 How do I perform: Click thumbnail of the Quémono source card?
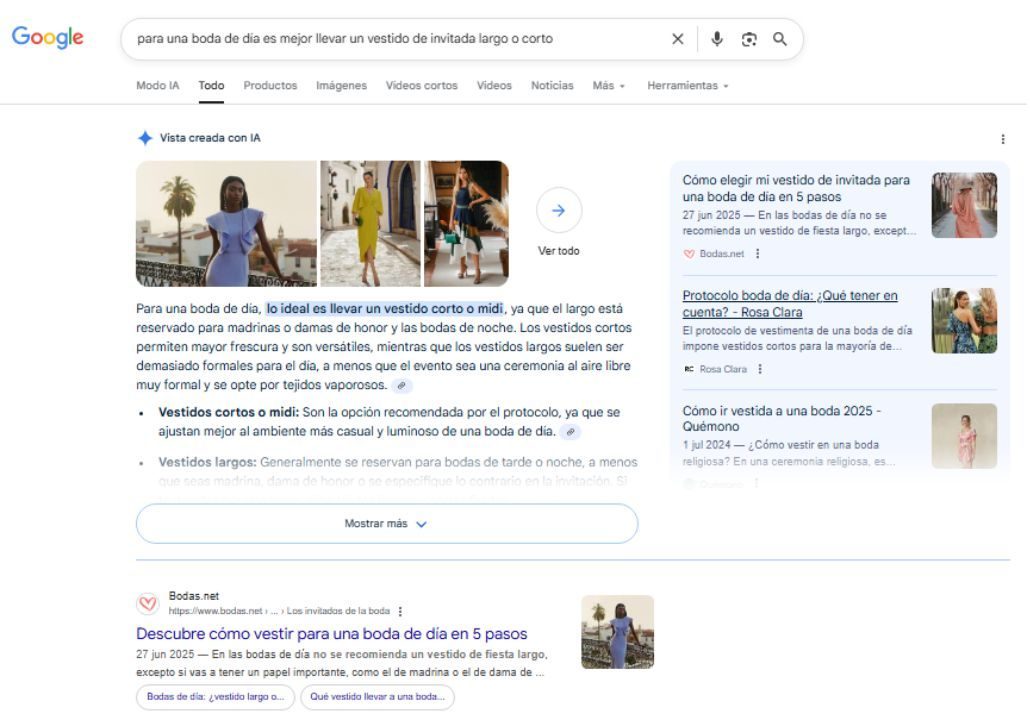[964, 436]
